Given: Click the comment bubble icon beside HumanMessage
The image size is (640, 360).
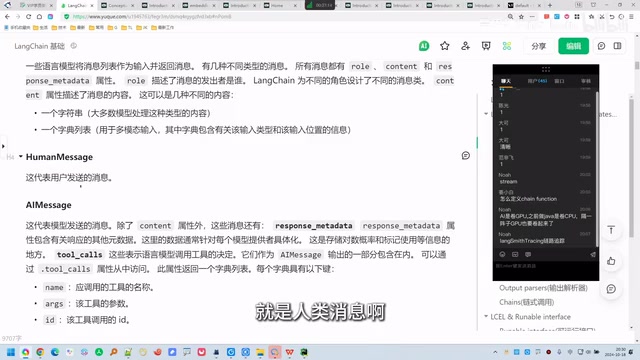Looking at the screenshot, I should pos(465,156).
